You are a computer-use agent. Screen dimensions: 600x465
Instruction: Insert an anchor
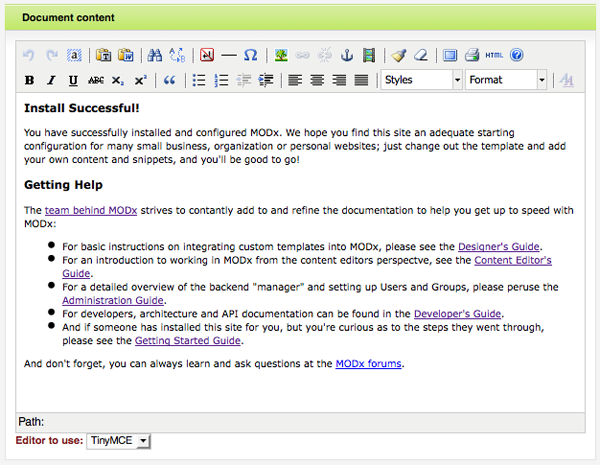pyautogui.click(x=347, y=55)
